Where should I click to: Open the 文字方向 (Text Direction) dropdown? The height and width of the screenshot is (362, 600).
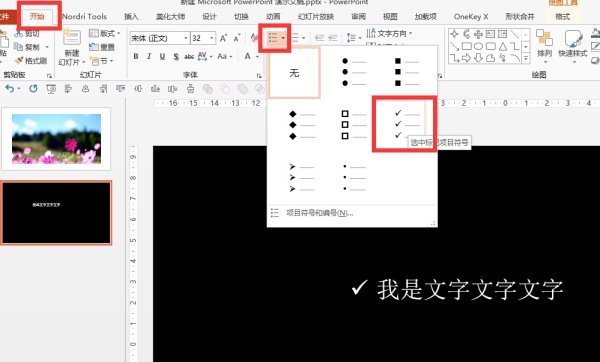(390, 33)
